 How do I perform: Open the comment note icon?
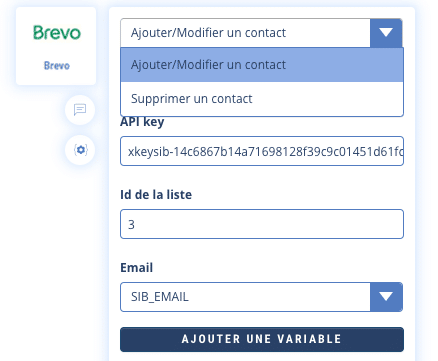tap(80, 110)
